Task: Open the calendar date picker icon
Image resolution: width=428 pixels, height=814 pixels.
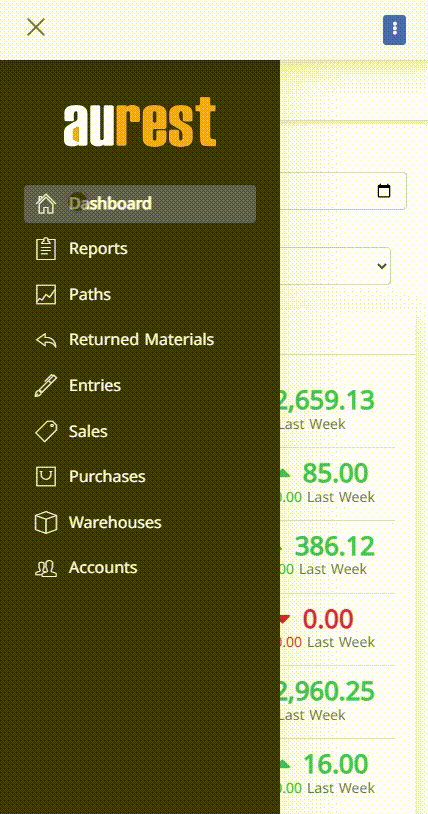Action: tap(384, 191)
